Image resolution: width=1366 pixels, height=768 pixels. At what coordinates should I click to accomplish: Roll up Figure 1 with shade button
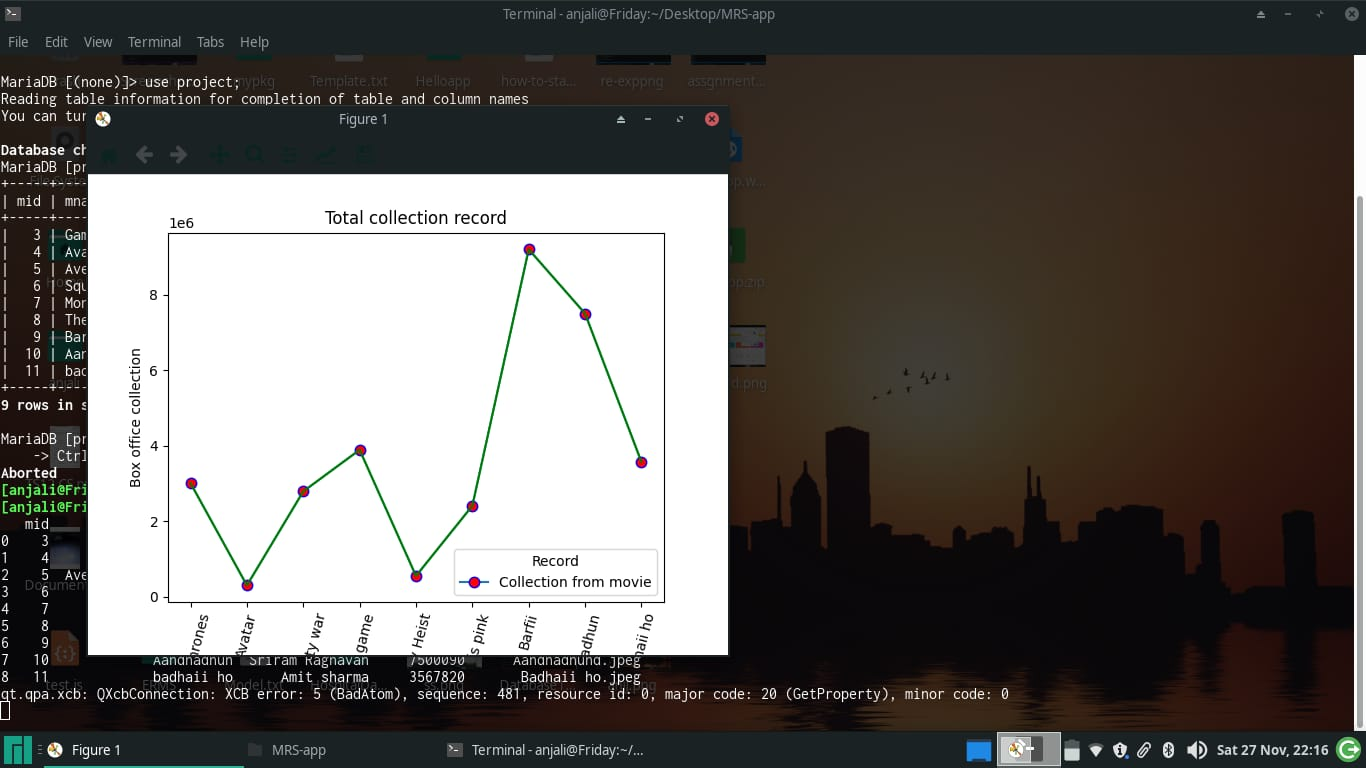[x=620, y=119]
